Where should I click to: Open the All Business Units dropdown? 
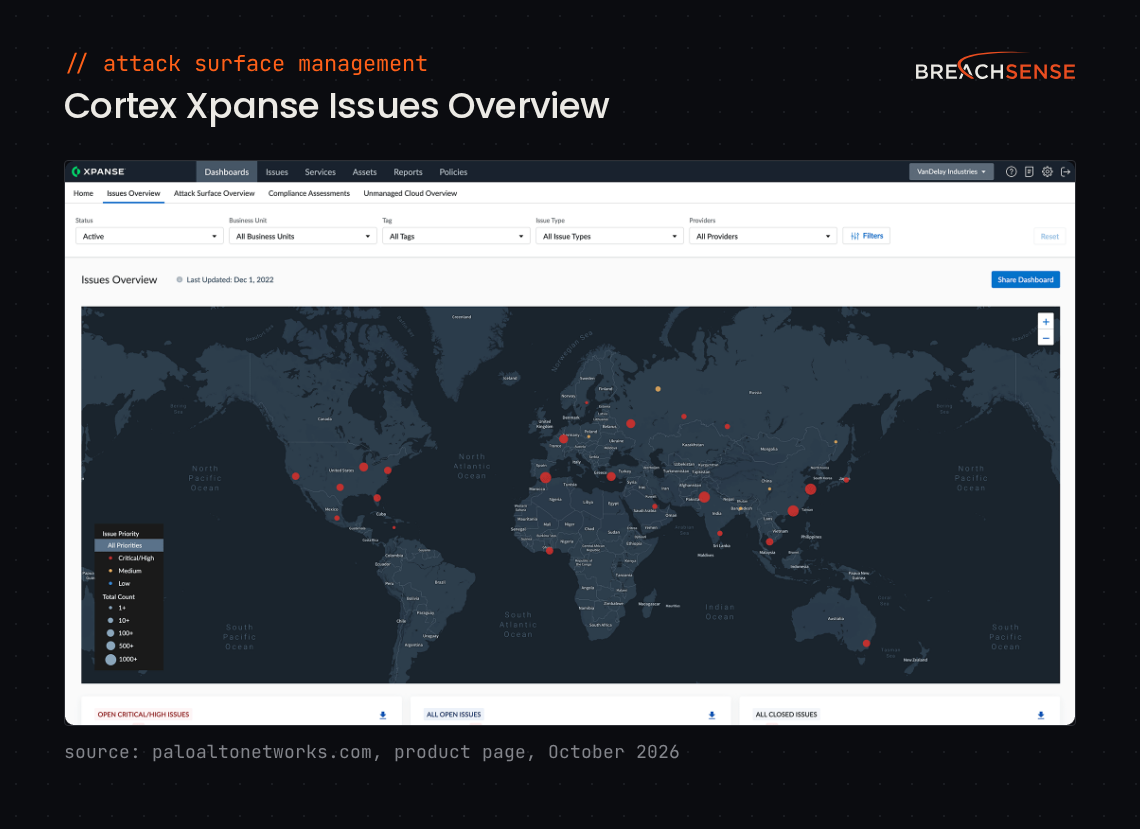pos(302,236)
